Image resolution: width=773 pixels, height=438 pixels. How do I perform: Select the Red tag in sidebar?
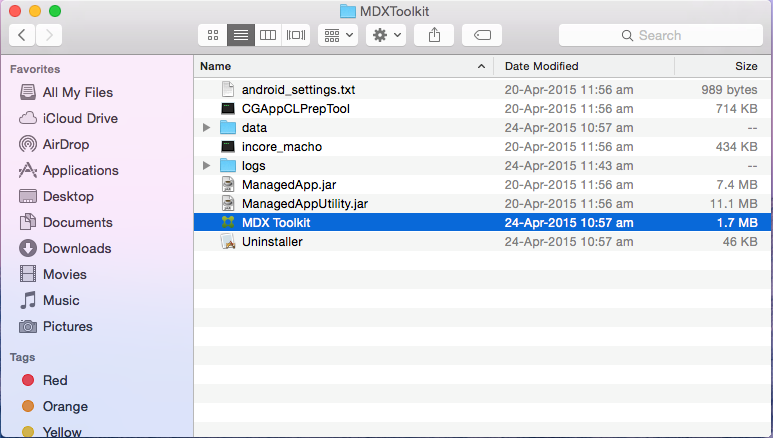coord(55,380)
